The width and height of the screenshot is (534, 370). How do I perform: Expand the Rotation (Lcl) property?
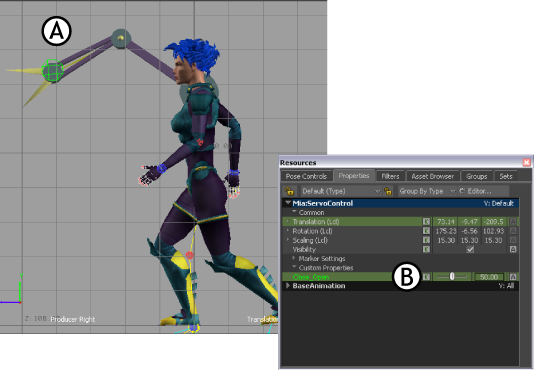coord(288,231)
